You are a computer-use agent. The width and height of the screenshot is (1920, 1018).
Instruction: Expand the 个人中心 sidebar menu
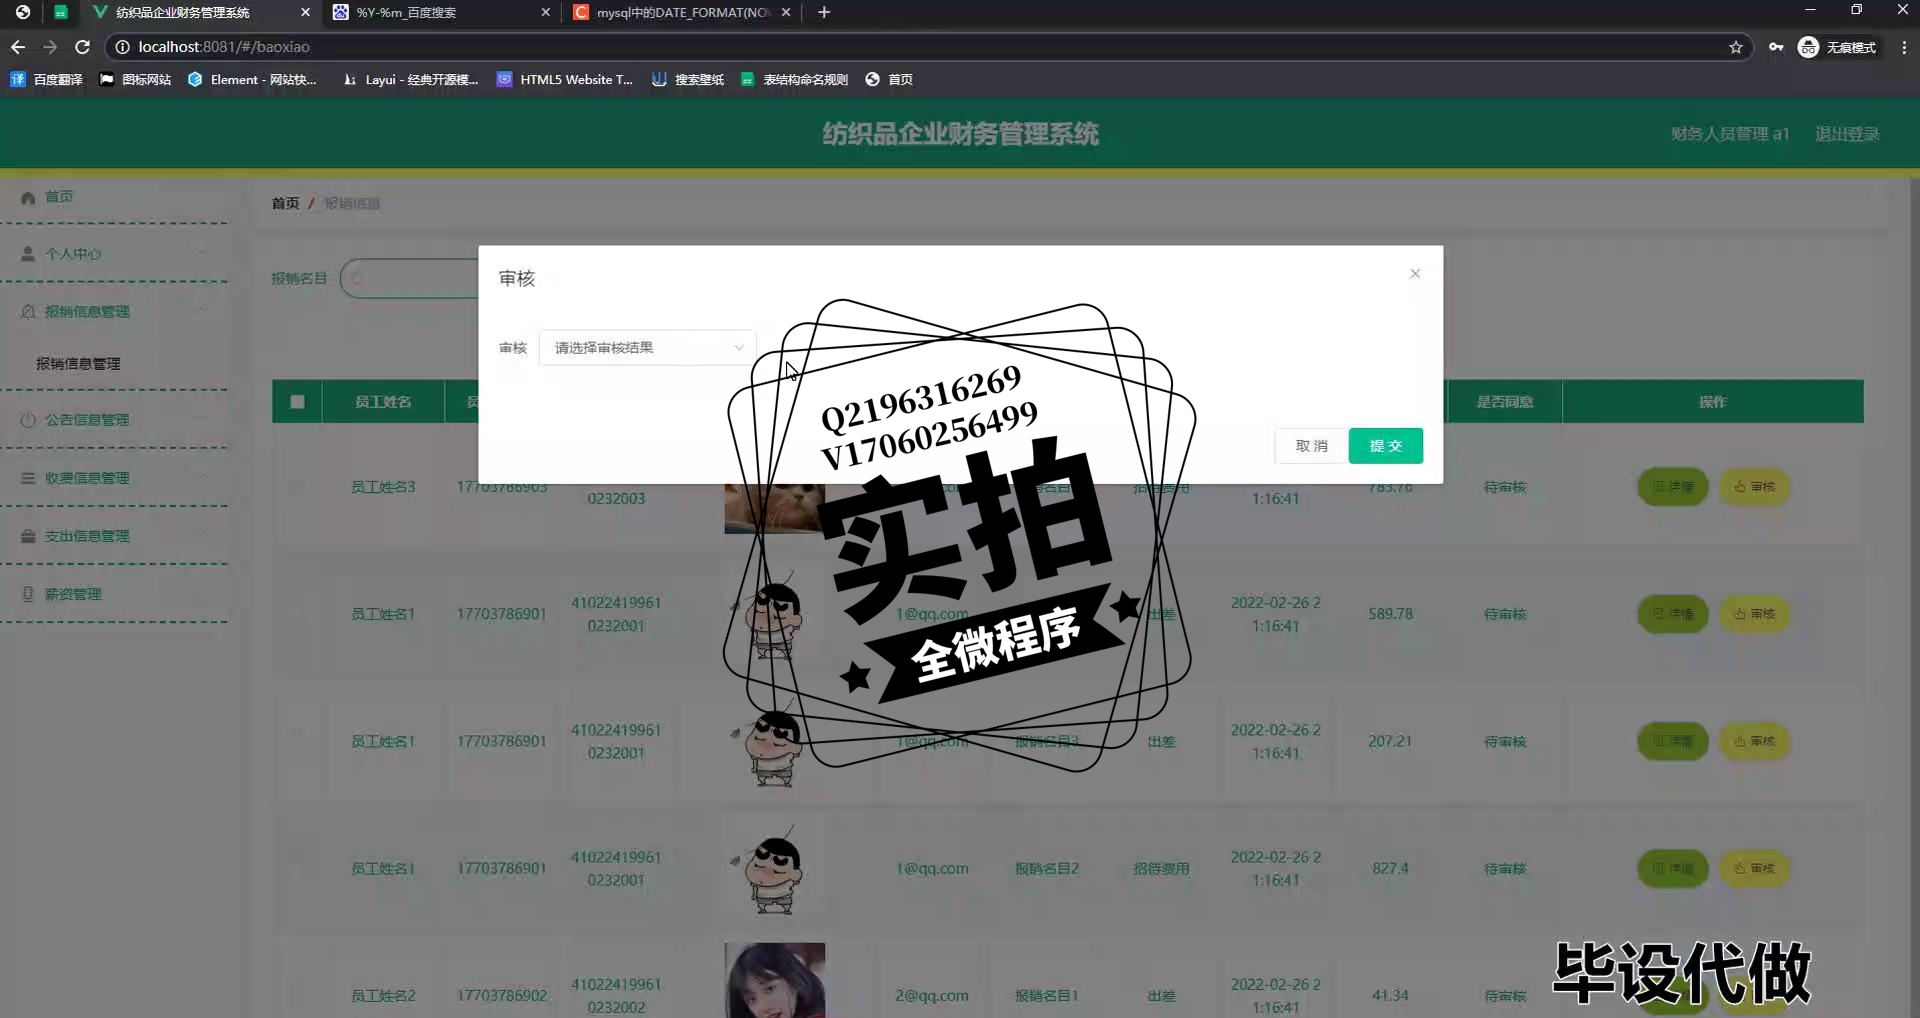pos(115,254)
